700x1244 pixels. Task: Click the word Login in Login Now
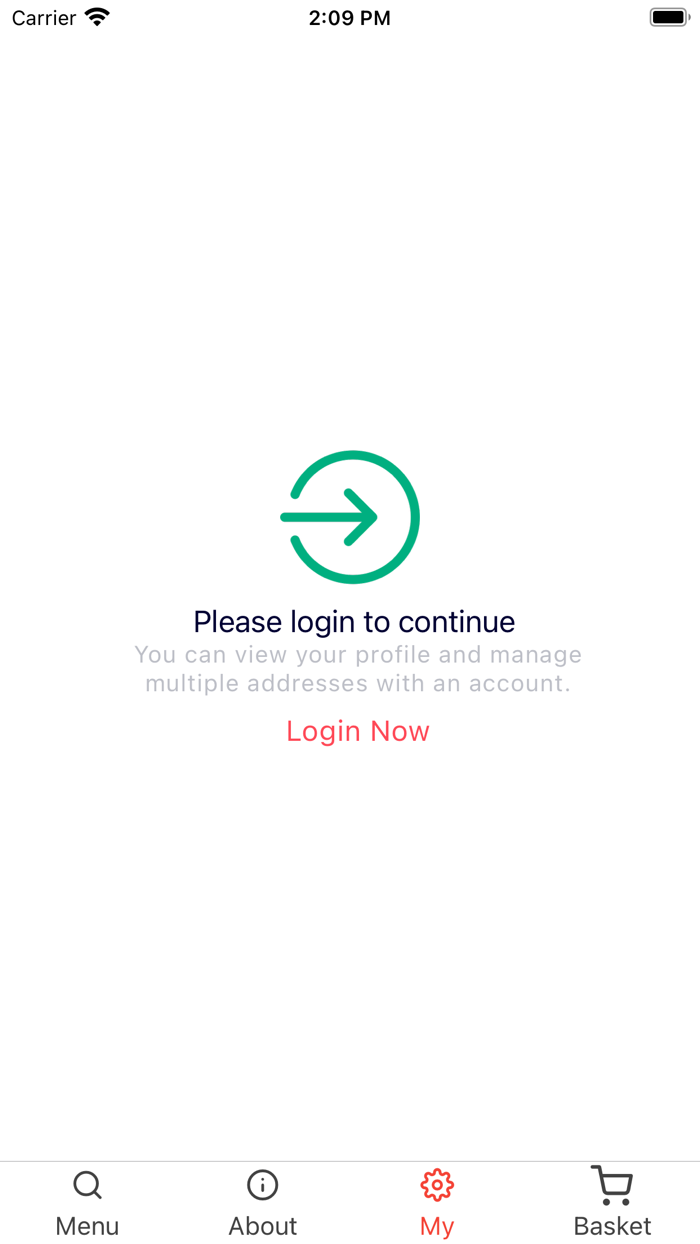coord(323,731)
